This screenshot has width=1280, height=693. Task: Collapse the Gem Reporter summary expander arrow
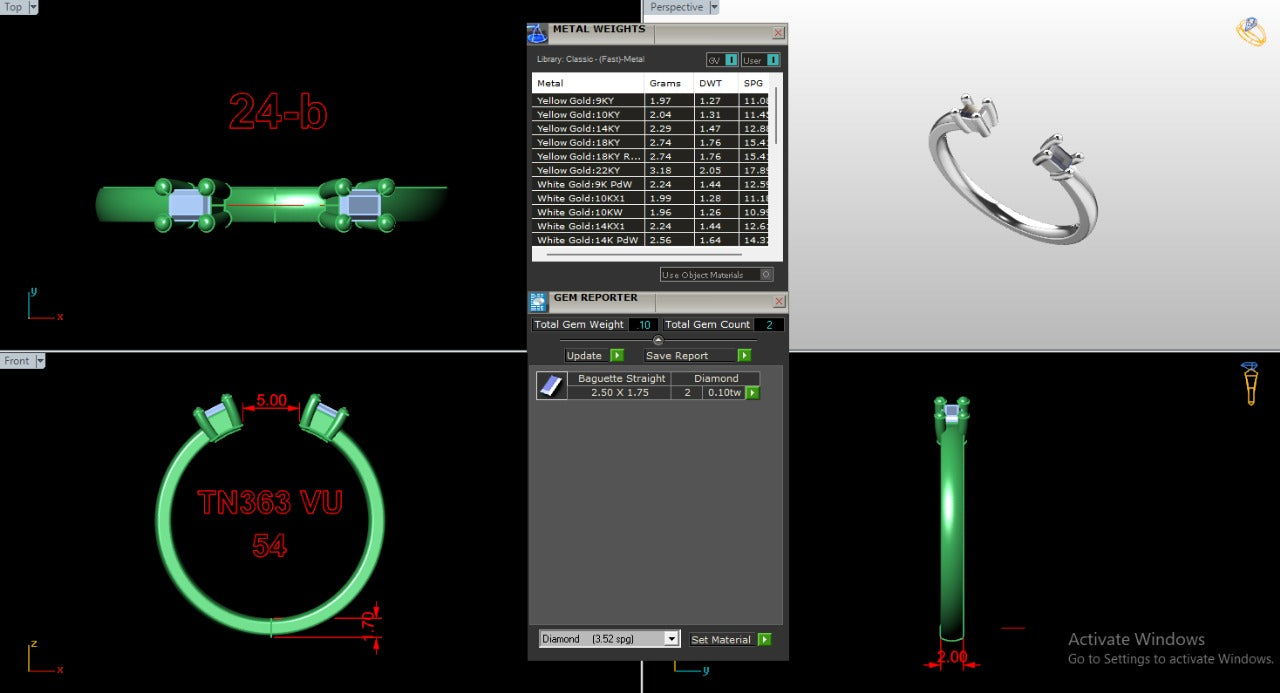tap(658, 340)
